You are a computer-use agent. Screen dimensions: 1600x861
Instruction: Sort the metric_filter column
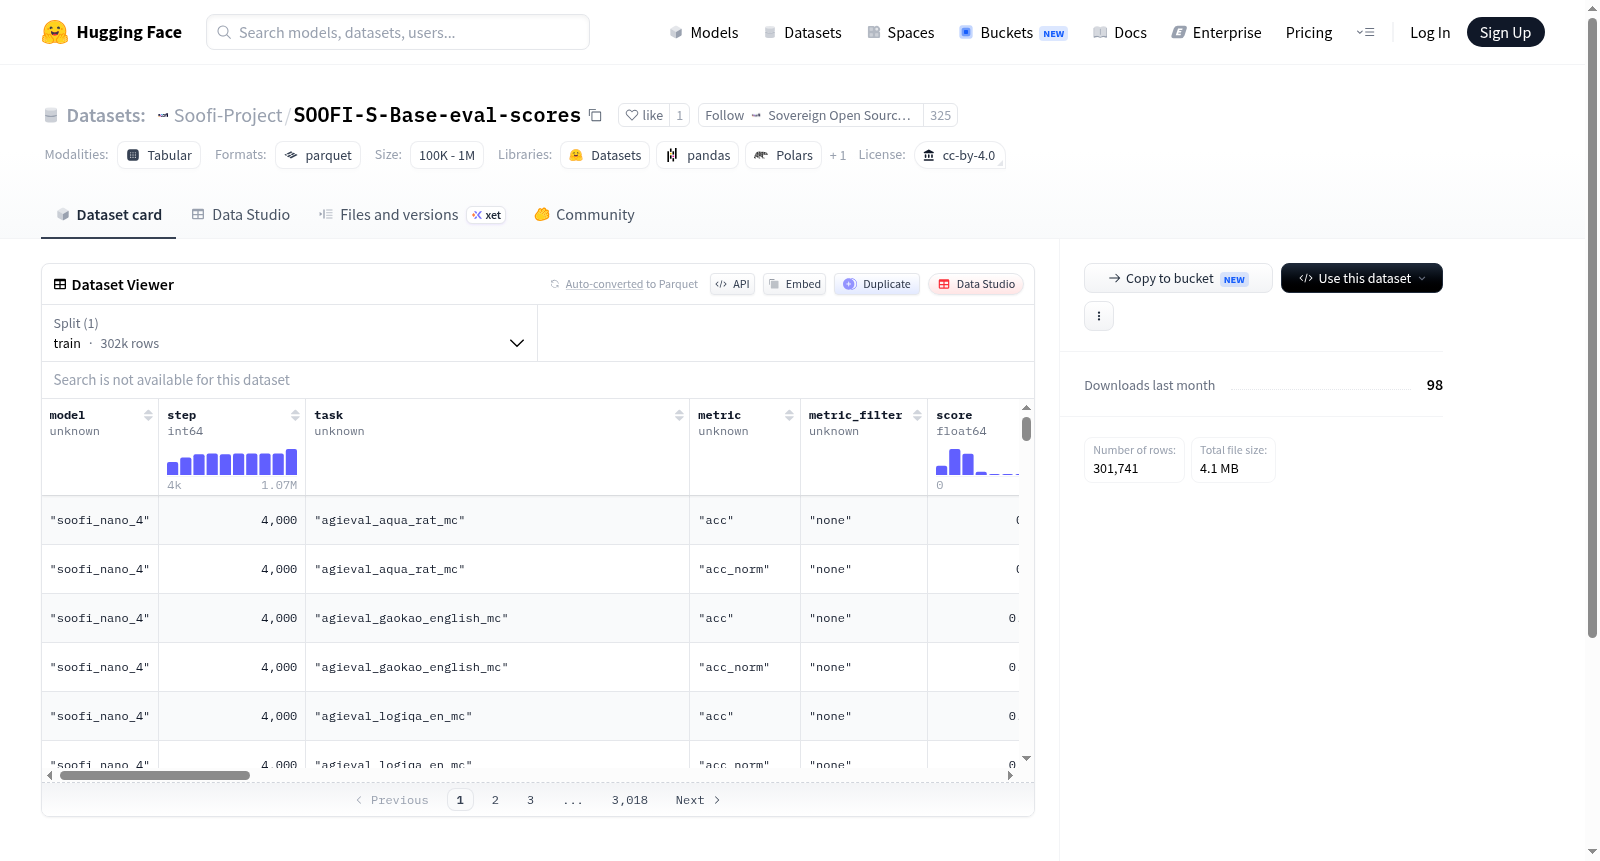point(917,415)
